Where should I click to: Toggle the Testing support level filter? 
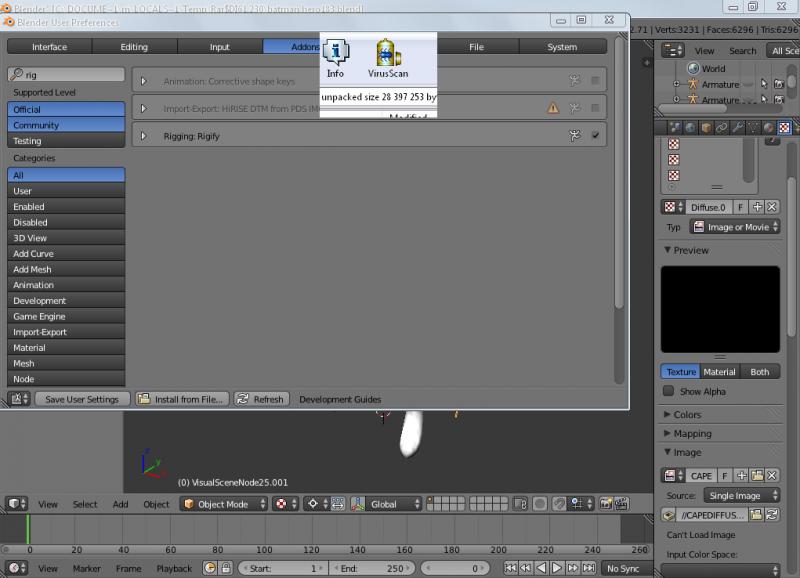[66, 141]
